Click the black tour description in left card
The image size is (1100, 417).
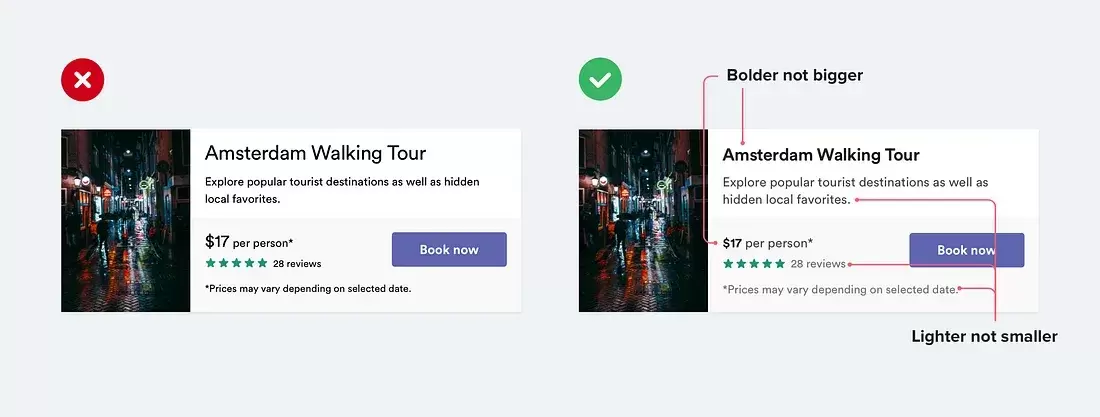342,190
